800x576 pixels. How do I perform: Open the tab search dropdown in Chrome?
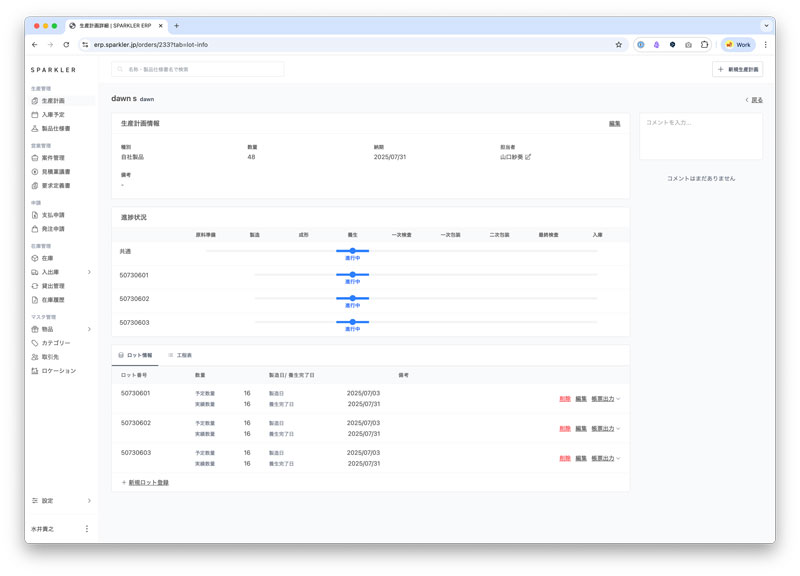point(766,26)
